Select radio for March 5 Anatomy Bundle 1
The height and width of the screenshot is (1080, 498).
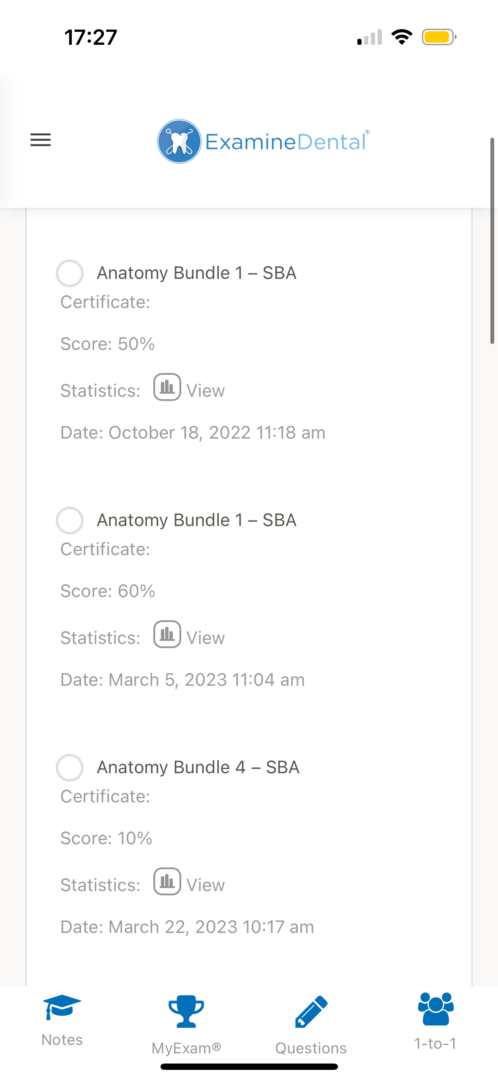coord(70,521)
